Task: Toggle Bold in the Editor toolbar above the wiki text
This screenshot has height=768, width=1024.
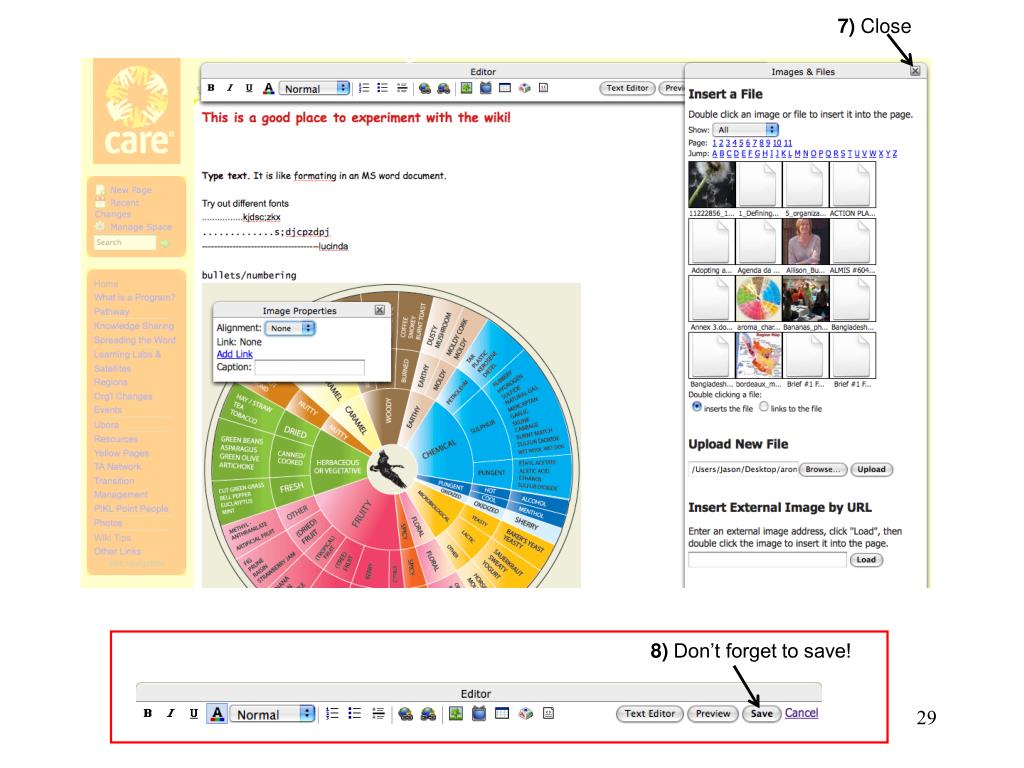Action: click(x=211, y=88)
